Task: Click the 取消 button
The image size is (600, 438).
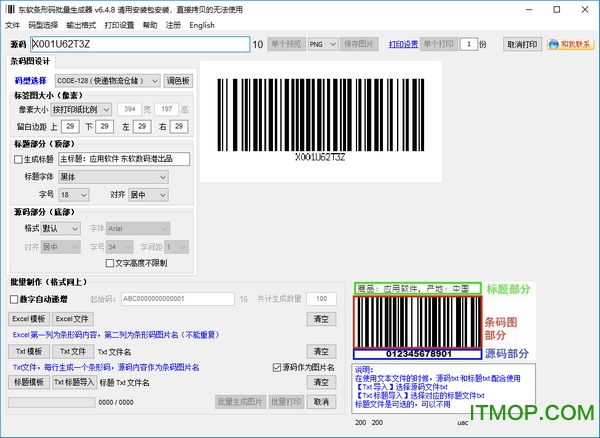Action: [x=321, y=402]
